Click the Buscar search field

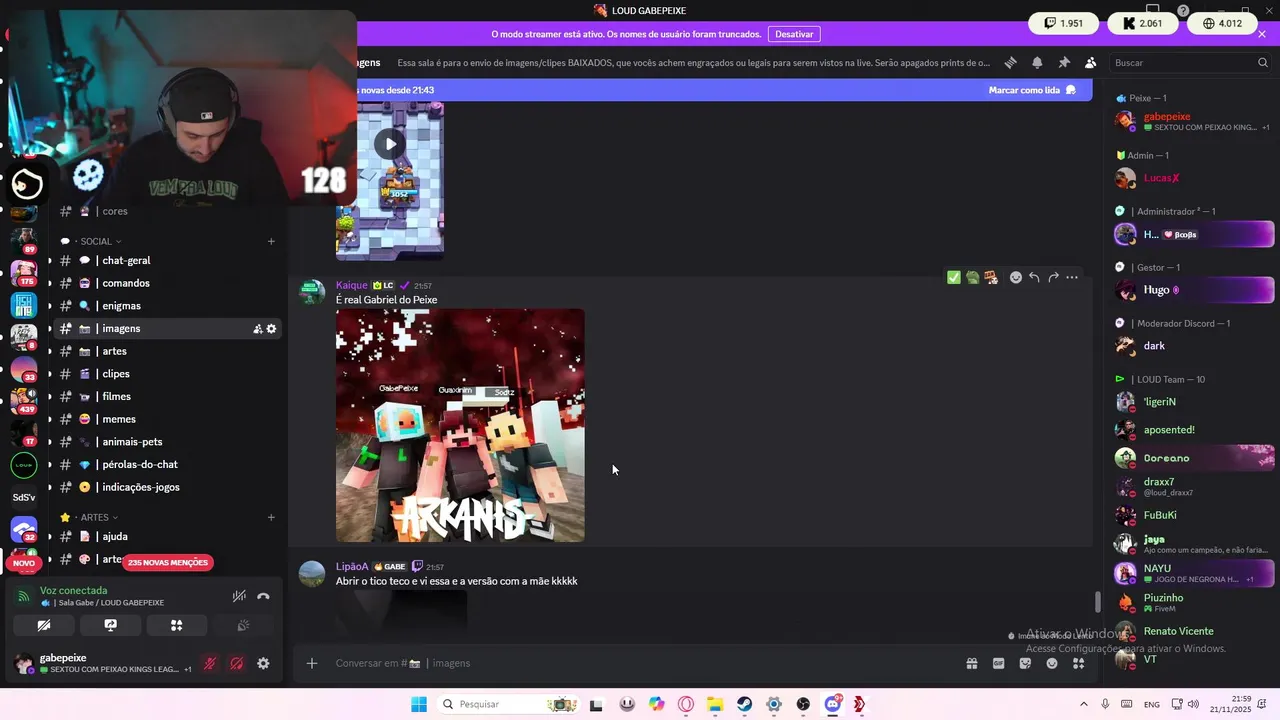point(1190,62)
